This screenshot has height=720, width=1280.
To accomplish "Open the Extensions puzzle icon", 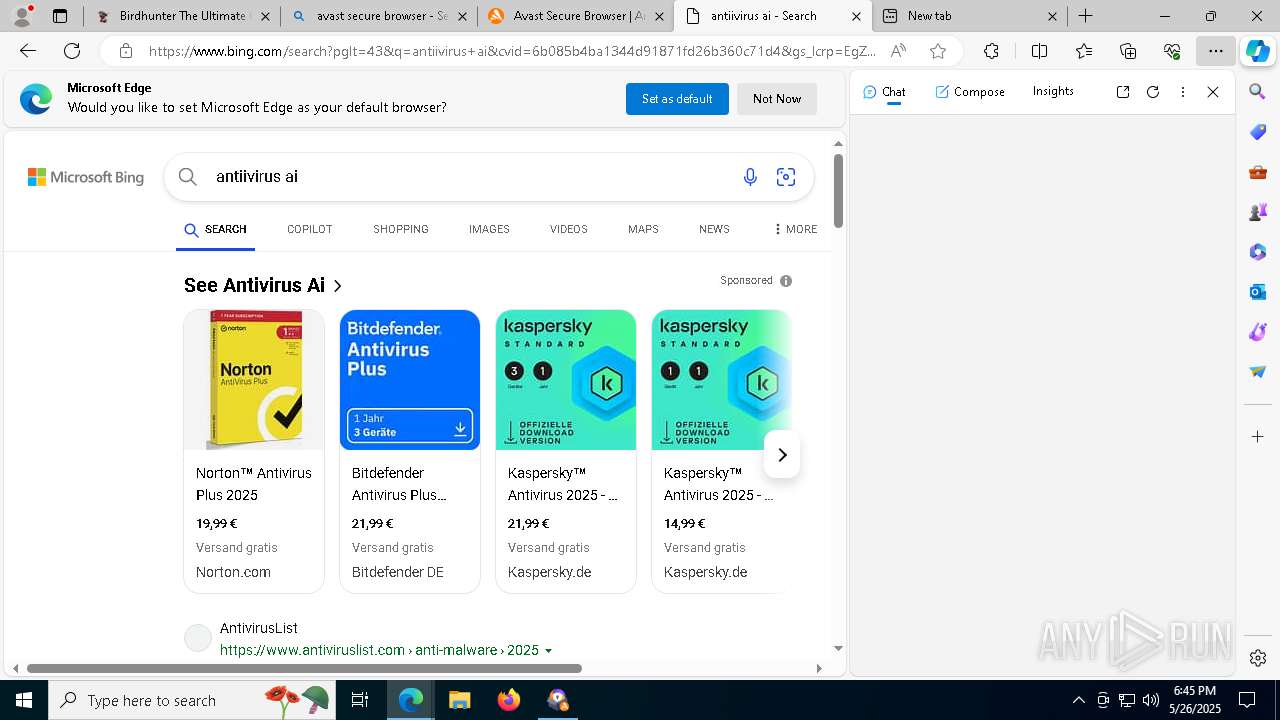I will pyautogui.click(x=991, y=51).
